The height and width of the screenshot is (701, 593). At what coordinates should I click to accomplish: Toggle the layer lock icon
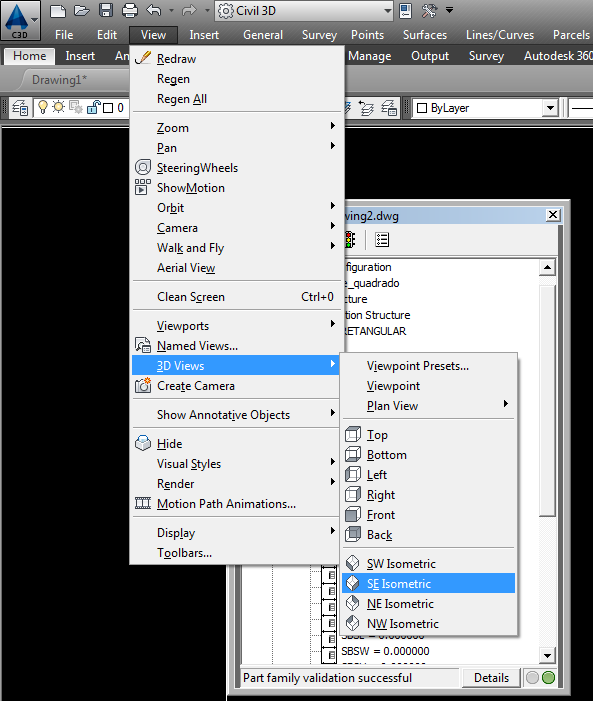(93, 107)
